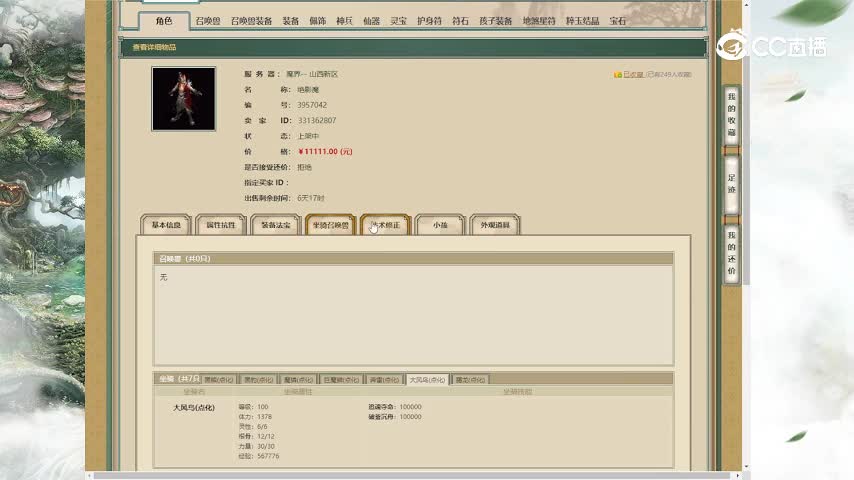Click the horizontal scrollbar right arrow
This screenshot has height=480, width=854.
[738, 476]
